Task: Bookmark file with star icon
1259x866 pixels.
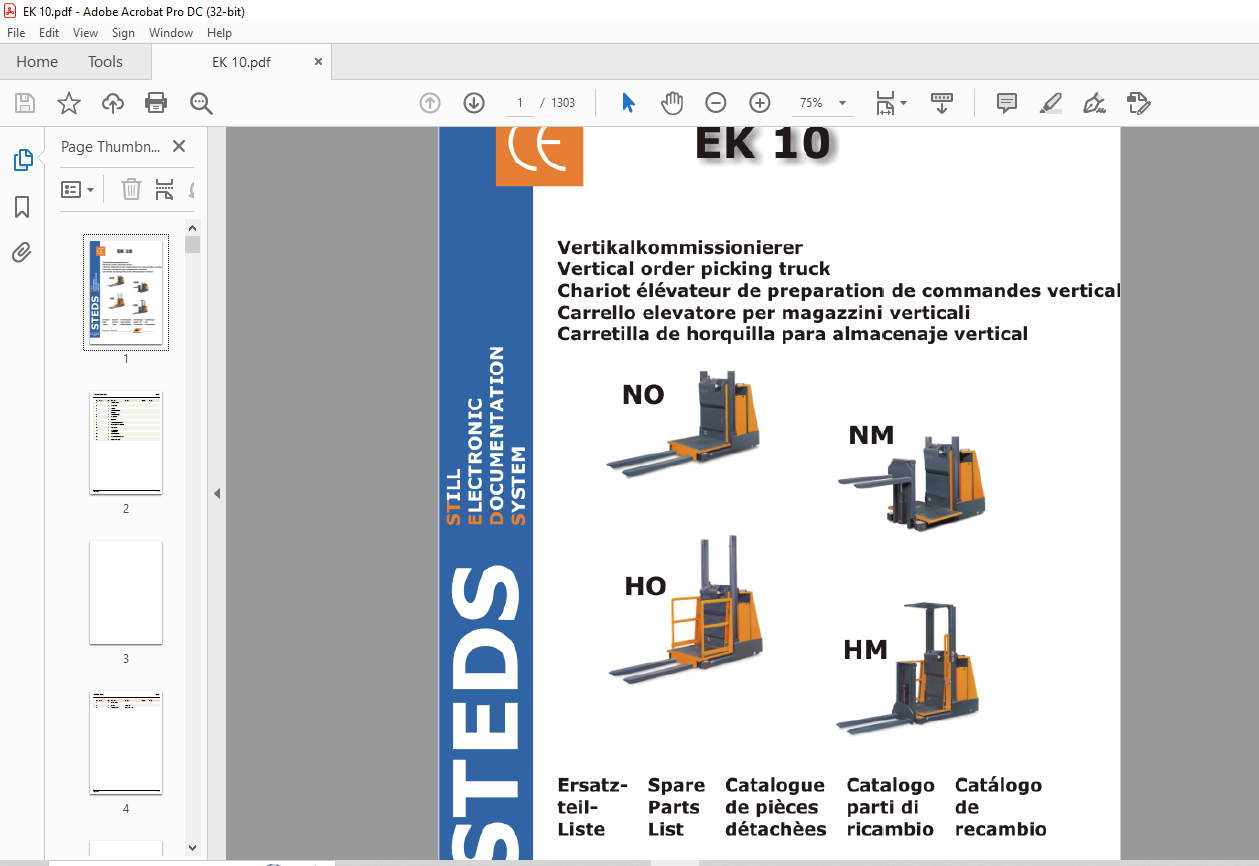Action: coord(68,103)
